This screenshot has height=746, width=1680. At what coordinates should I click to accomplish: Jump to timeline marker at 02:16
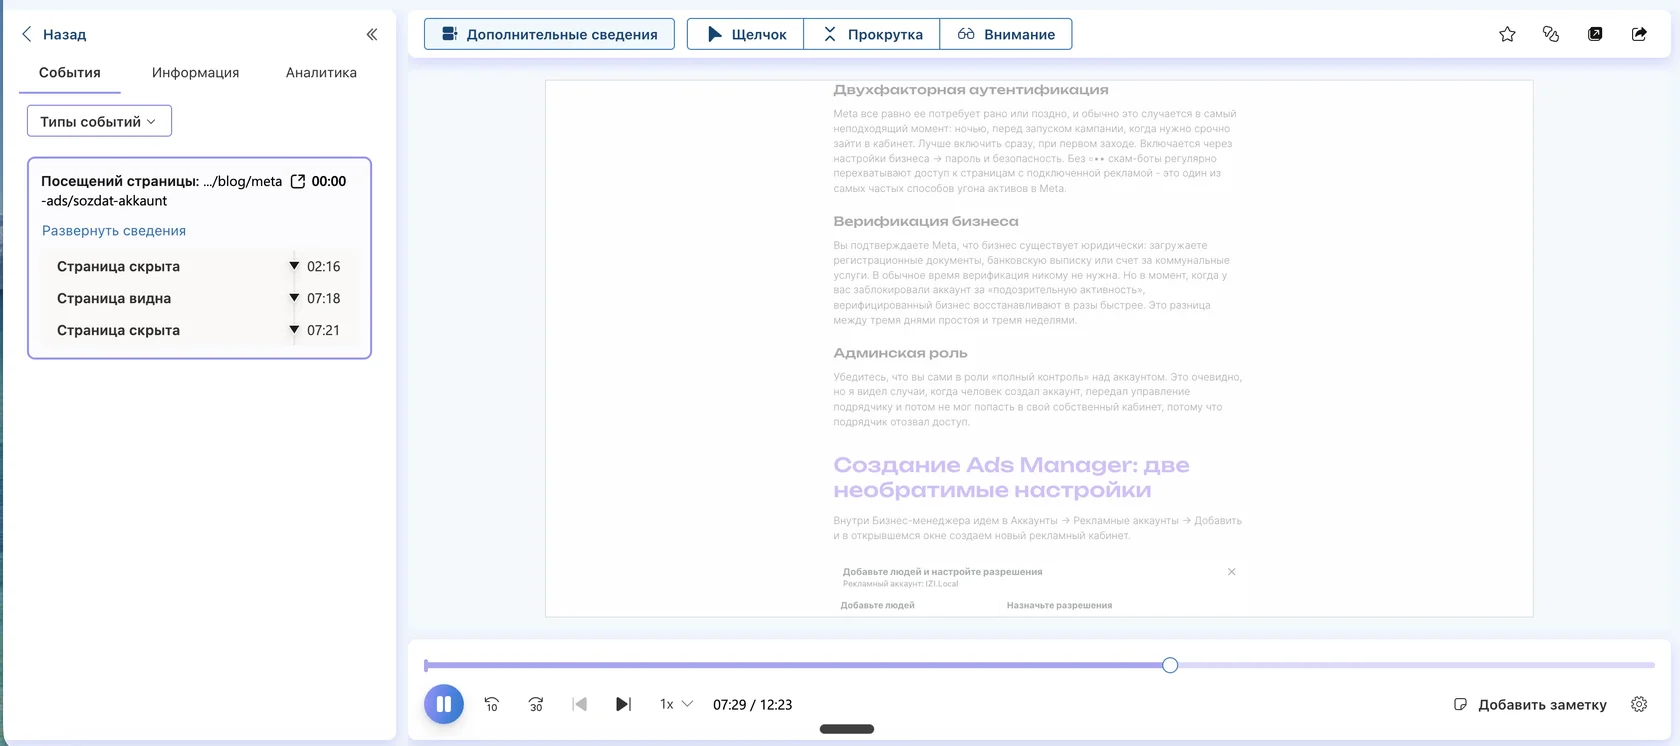[294, 266]
